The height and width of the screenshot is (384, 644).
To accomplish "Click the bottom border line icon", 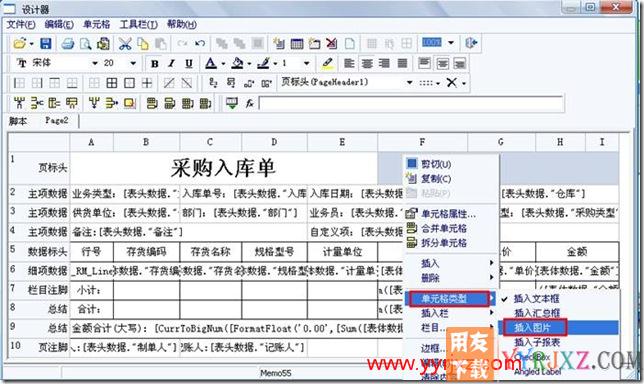I will [x=72, y=83].
